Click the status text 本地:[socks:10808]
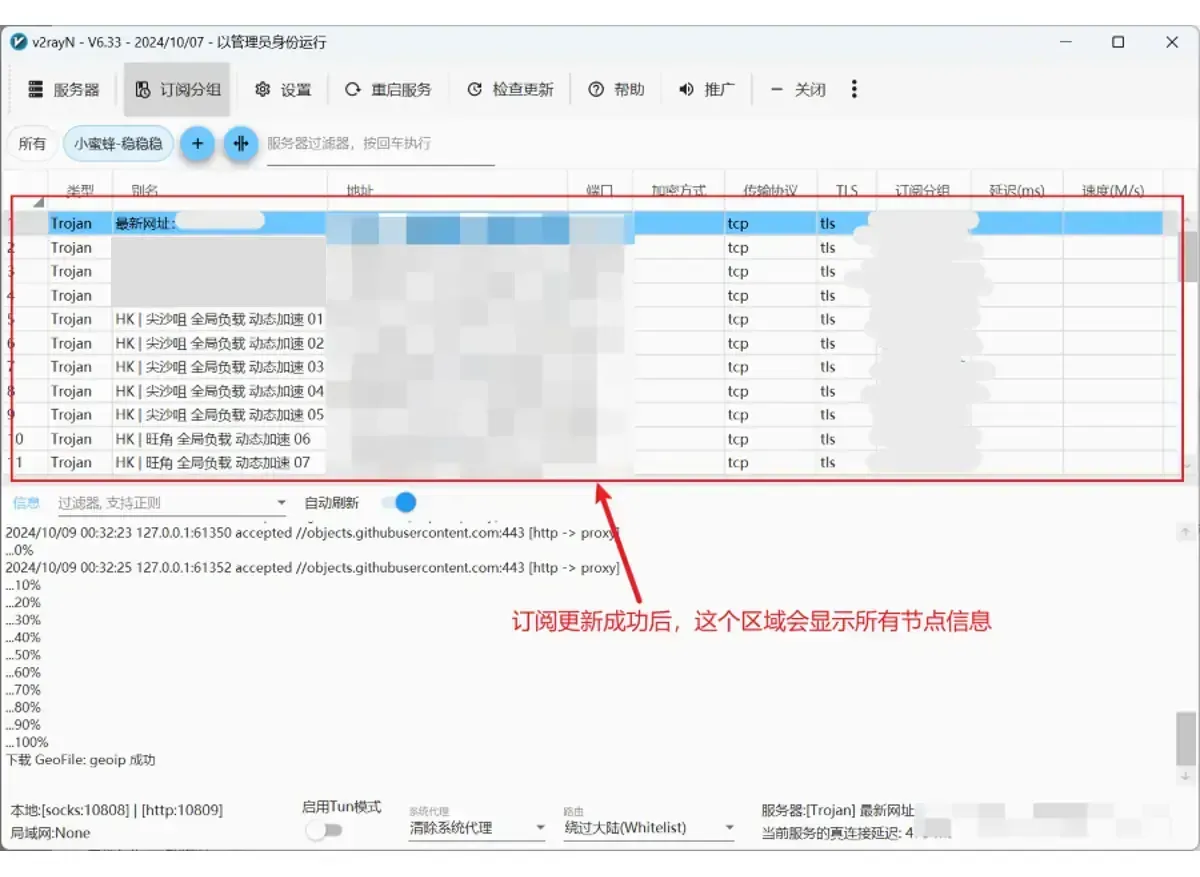 click(x=70, y=810)
